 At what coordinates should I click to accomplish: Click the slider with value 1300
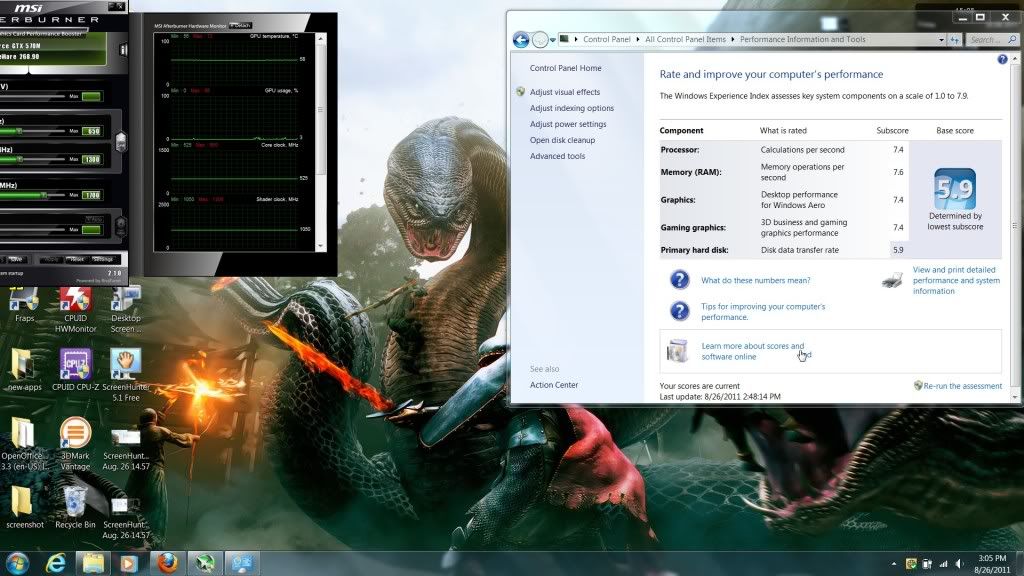point(33,159)
